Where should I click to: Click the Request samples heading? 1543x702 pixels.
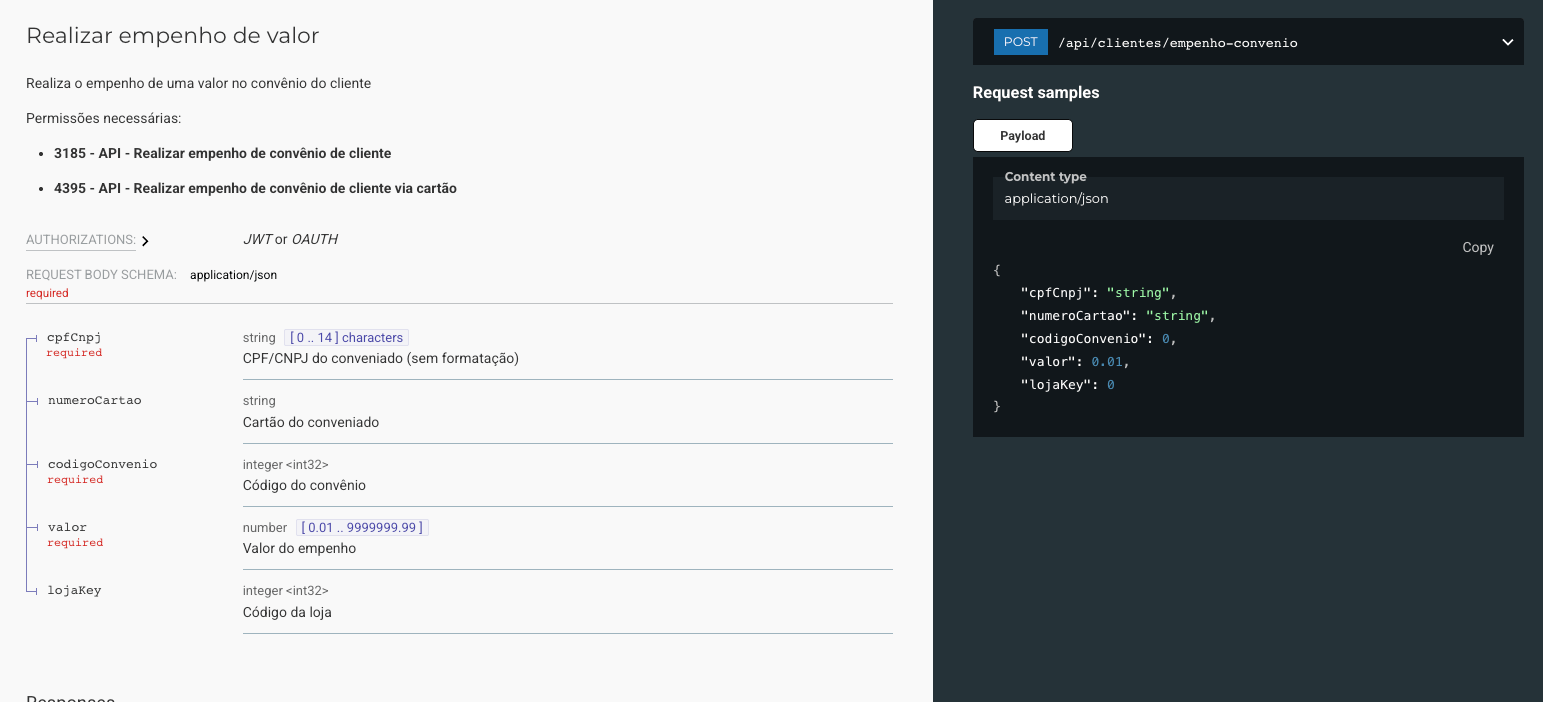click(1036, 92)
